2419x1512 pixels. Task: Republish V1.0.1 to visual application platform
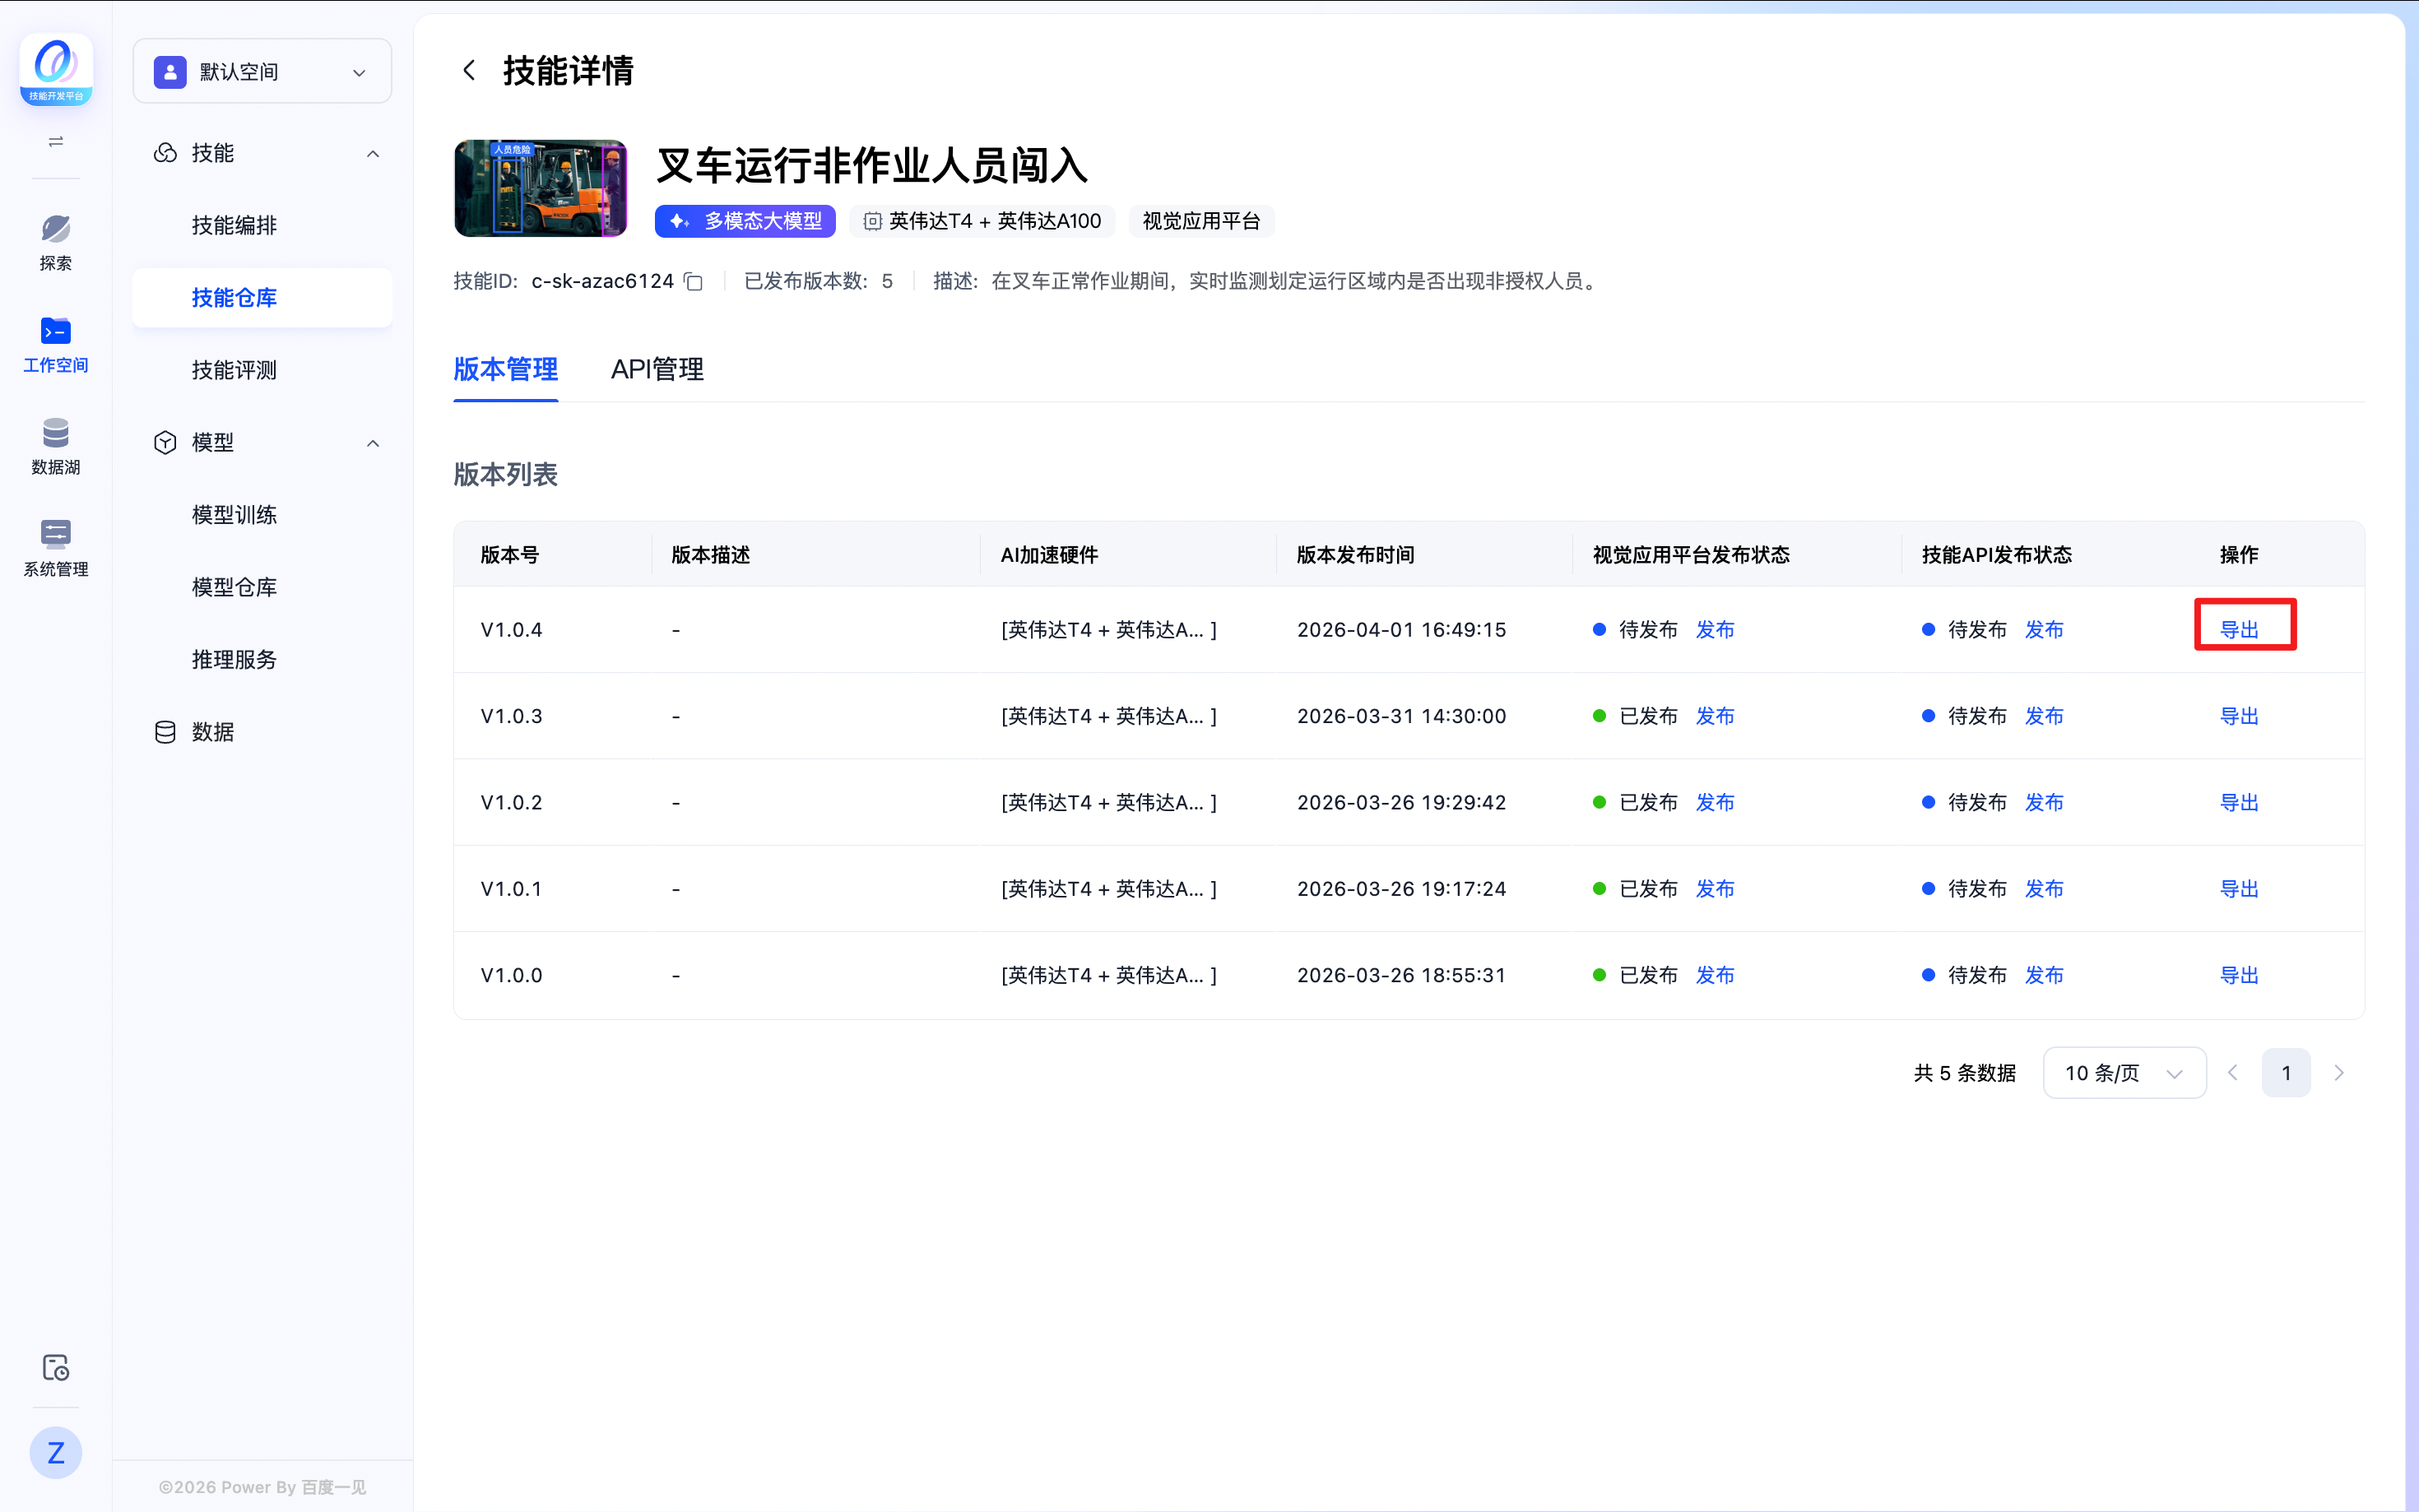click(1715, 889)
